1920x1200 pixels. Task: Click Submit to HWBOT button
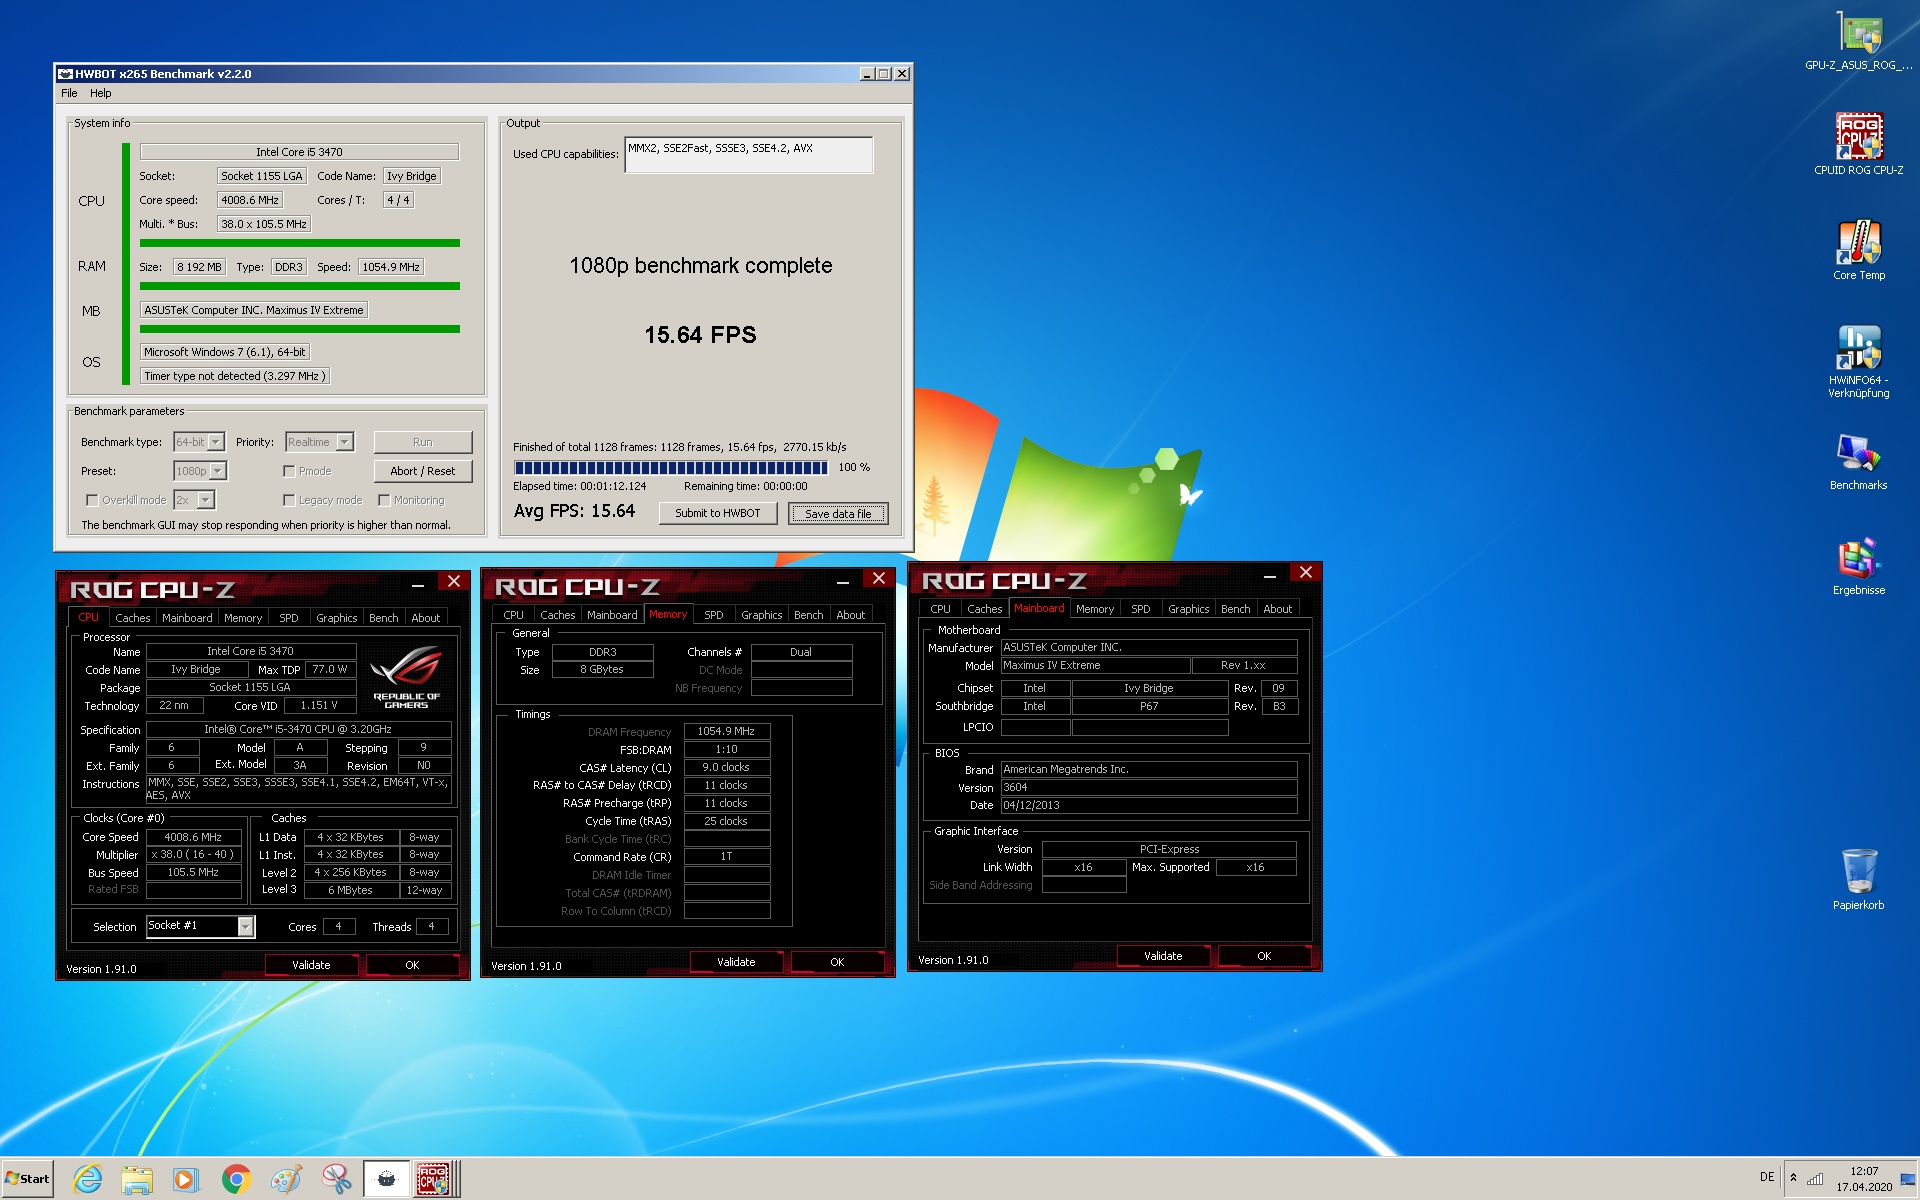717,513
